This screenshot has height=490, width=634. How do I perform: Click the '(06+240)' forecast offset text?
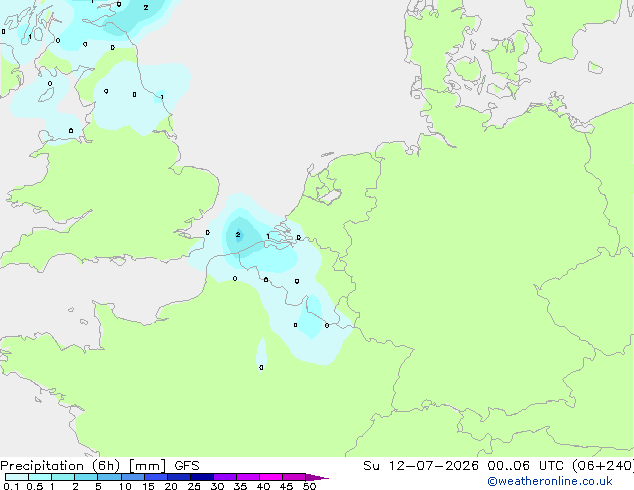tap(602, 466)
